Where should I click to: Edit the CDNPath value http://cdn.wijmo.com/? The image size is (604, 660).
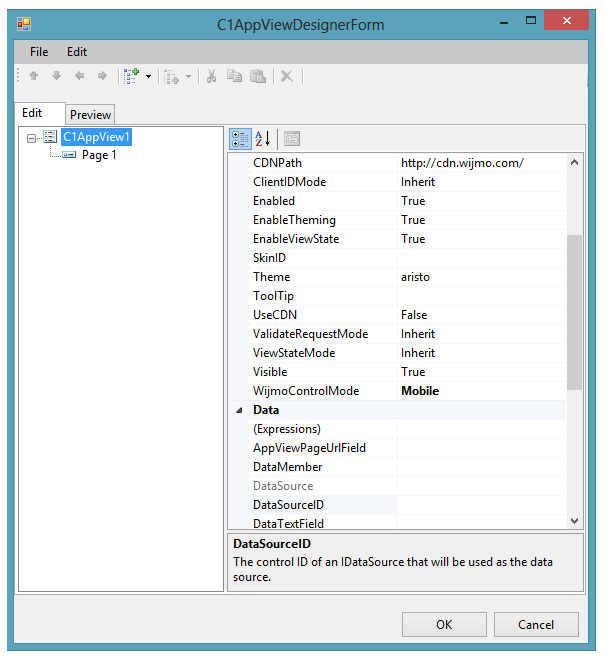(482, 163)
